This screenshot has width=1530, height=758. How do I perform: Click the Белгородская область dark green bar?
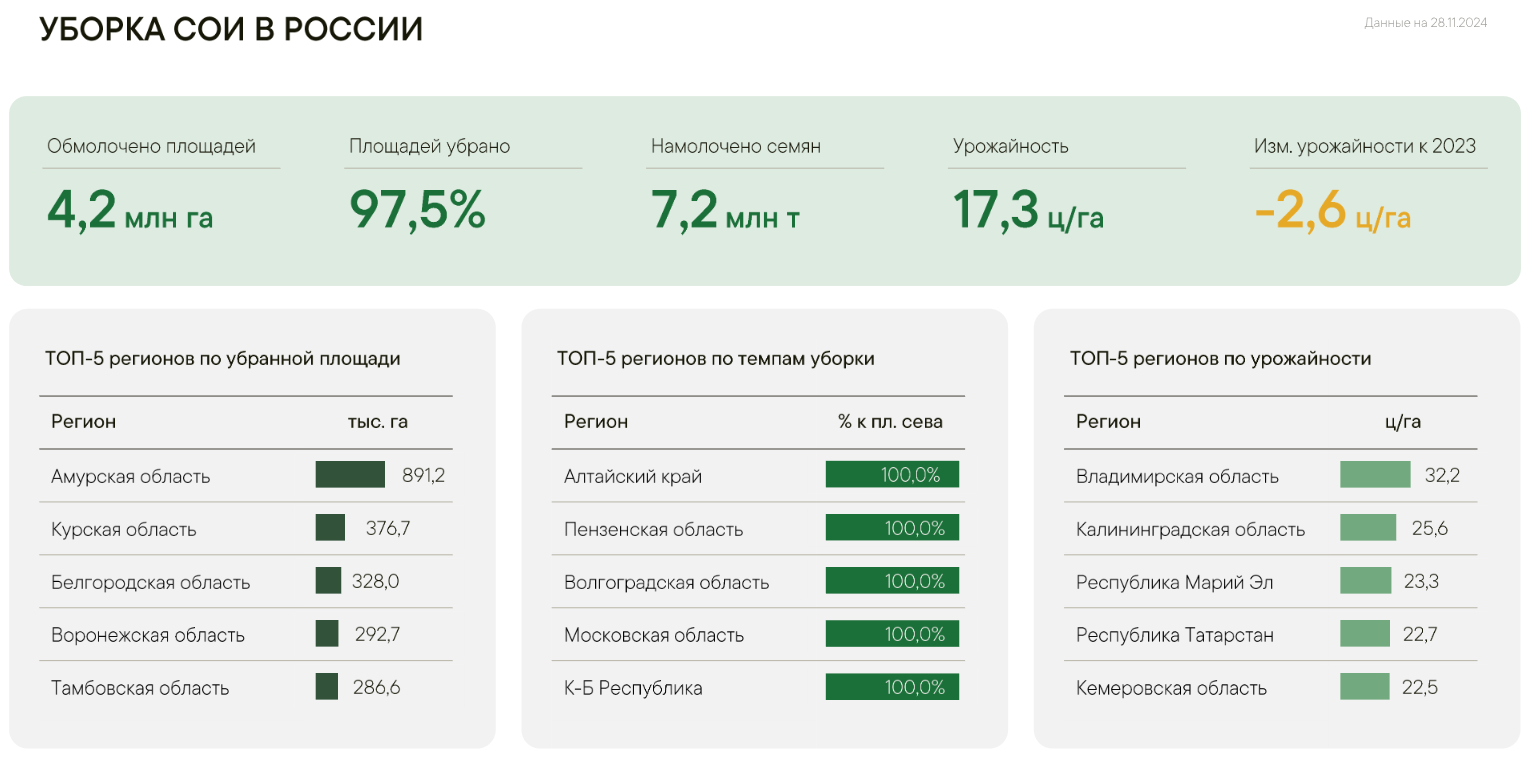[x=328, y=581]
